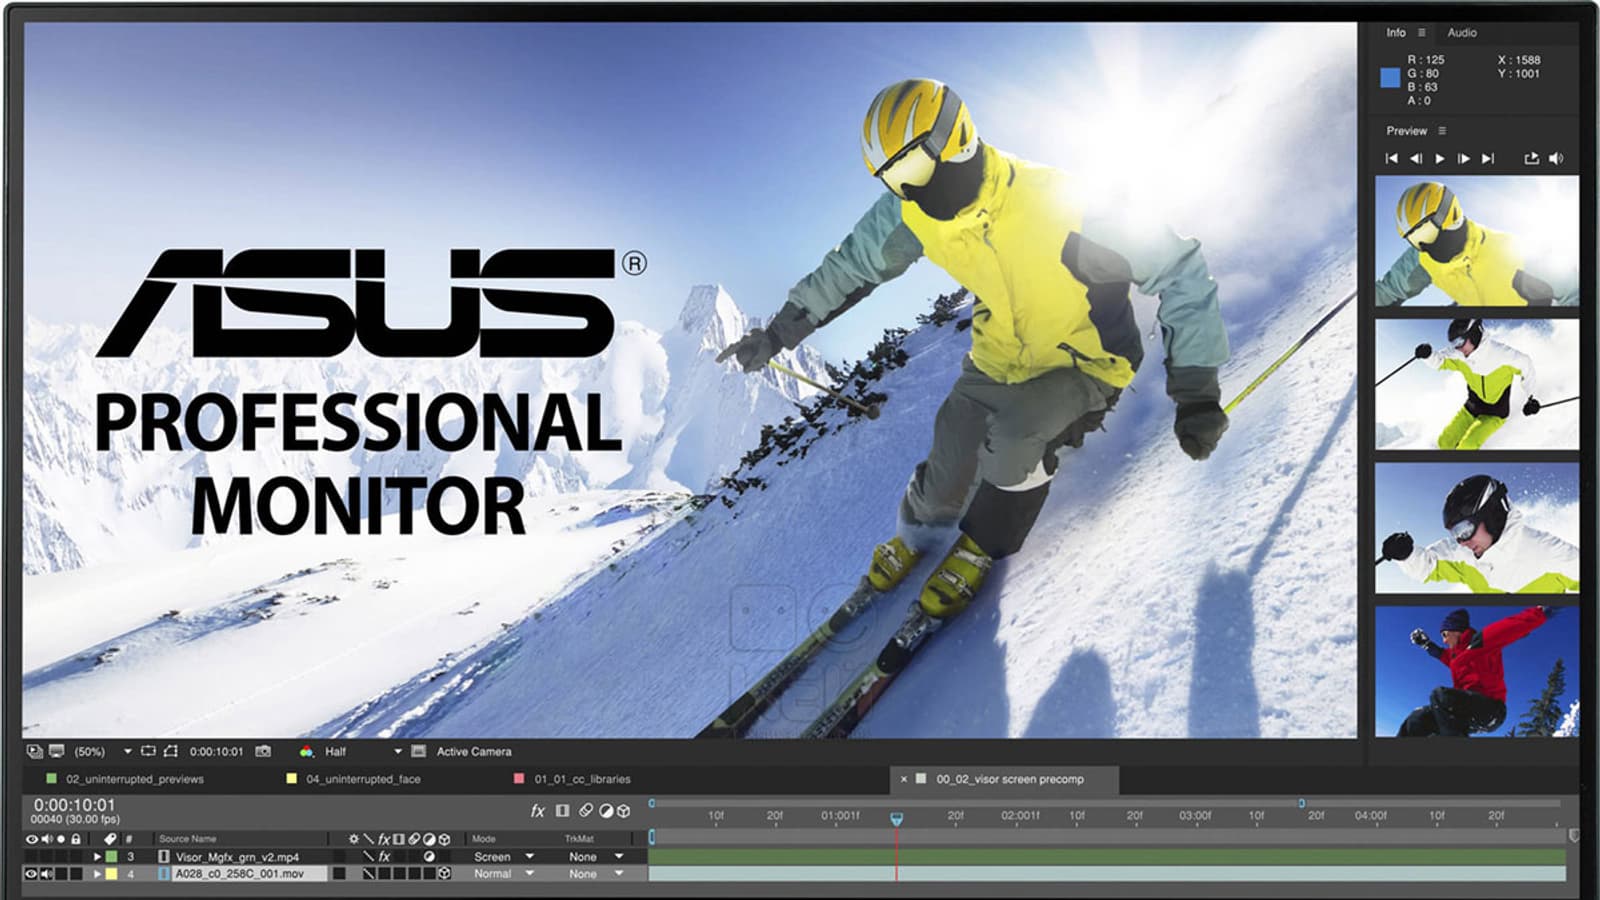Select the white and lime skier thumbnail
Image resolution: width=1600 pixels, height=900 pixels.
[x=1477, y=384]
